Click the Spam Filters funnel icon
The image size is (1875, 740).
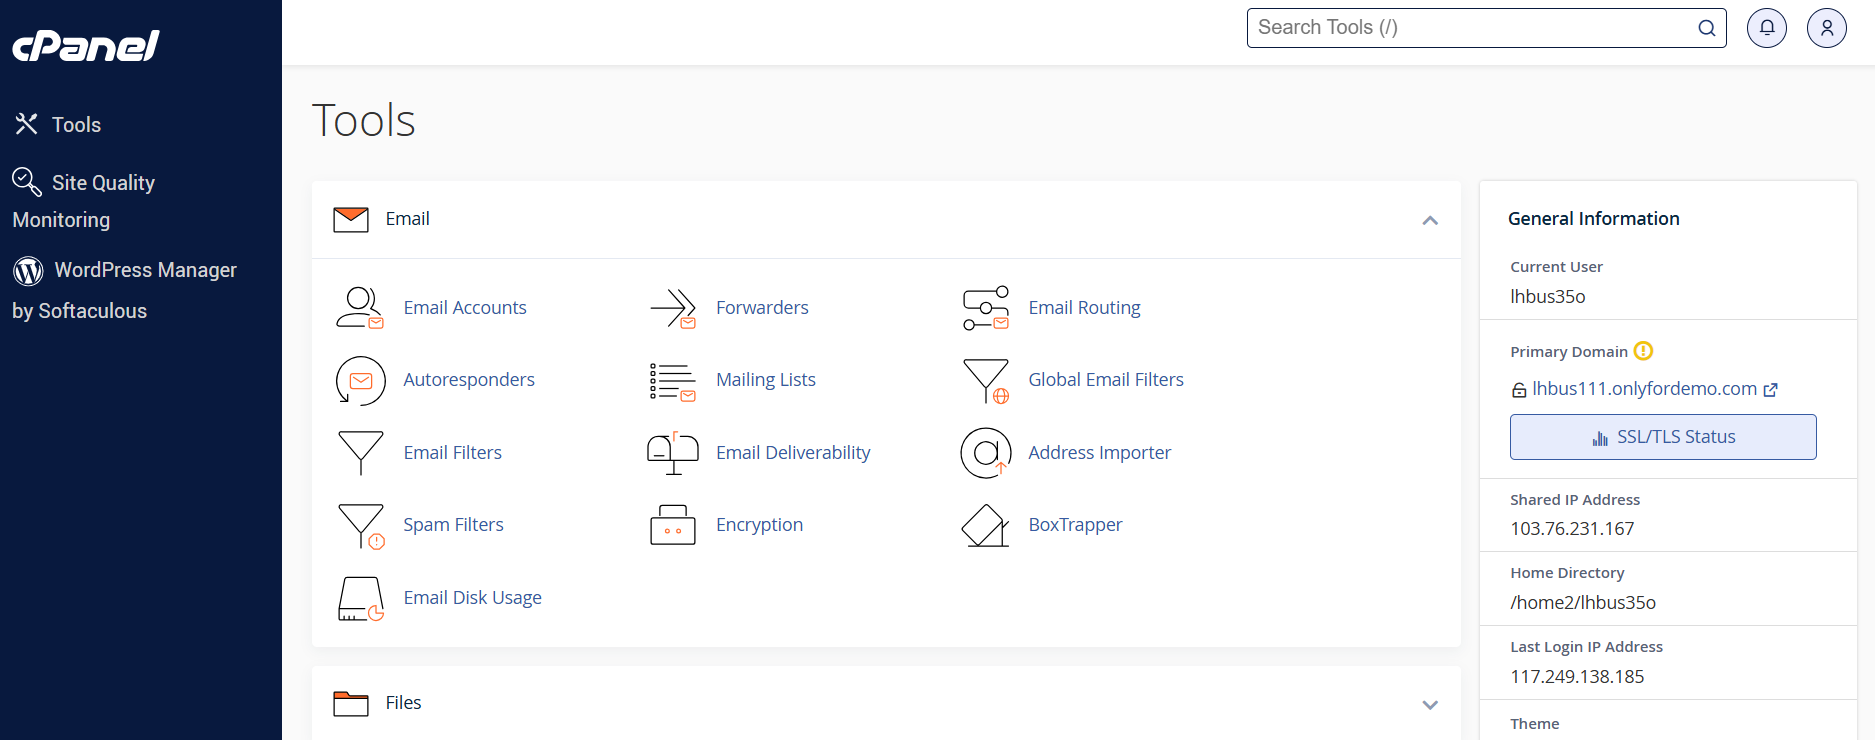[x=361, y=526]
